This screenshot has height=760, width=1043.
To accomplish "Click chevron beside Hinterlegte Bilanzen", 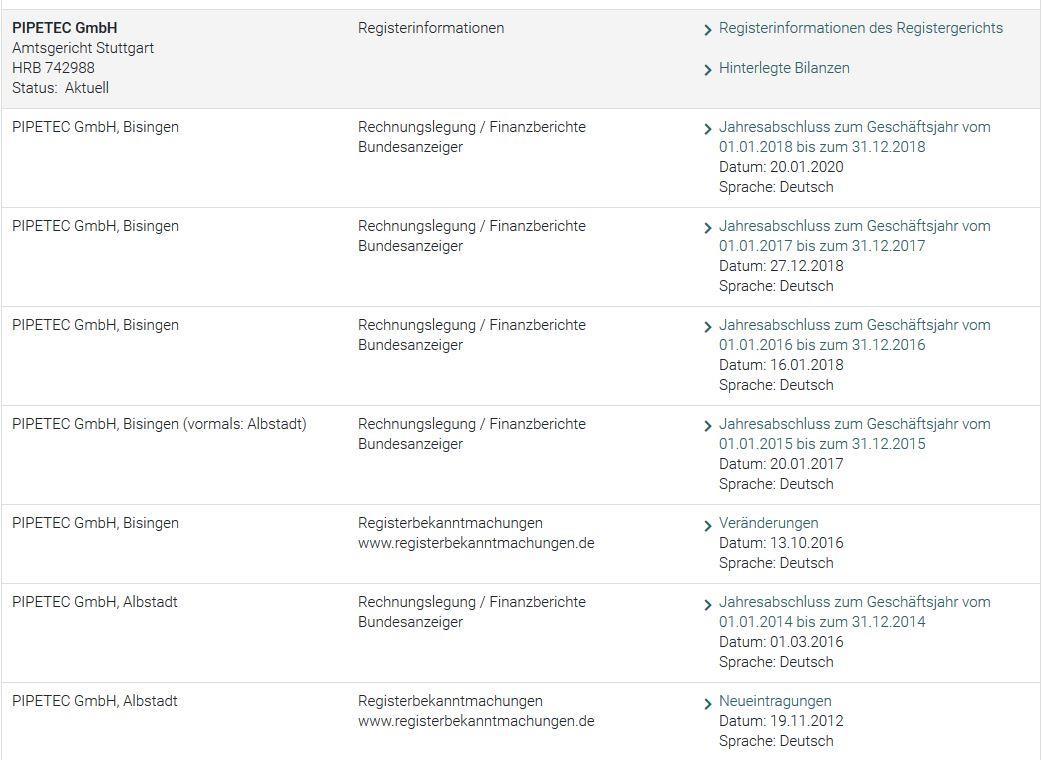I will [x=708, y=70].
